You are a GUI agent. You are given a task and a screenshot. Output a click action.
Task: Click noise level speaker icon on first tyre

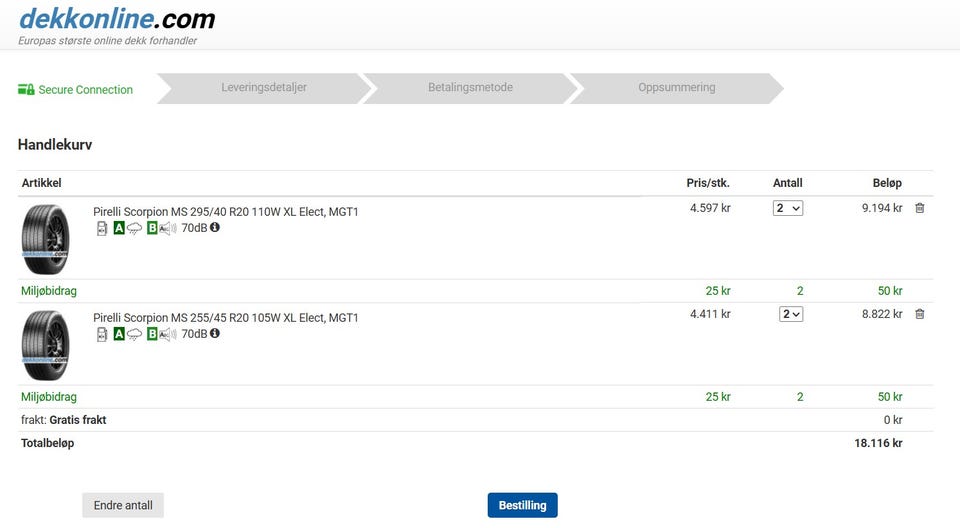[168, 228]
